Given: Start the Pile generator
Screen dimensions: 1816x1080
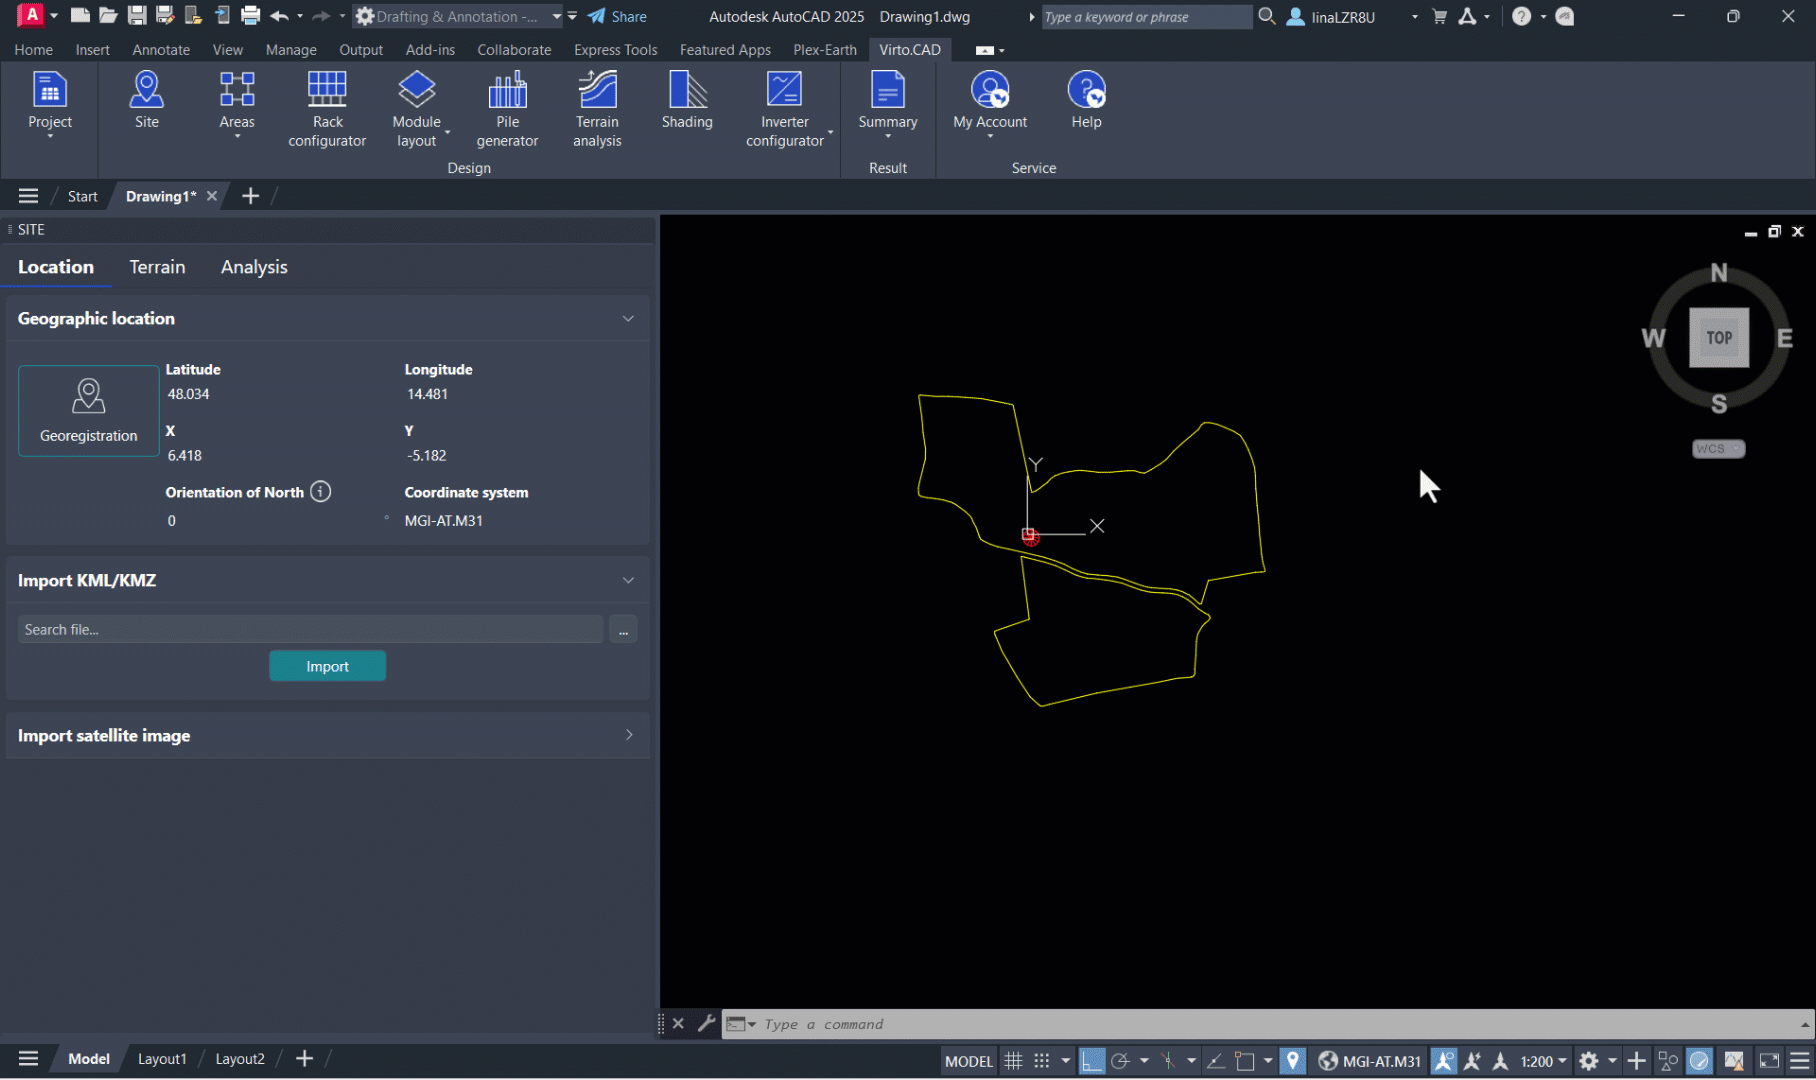Looking at the screenshot, I should click(x=507, y=110).
